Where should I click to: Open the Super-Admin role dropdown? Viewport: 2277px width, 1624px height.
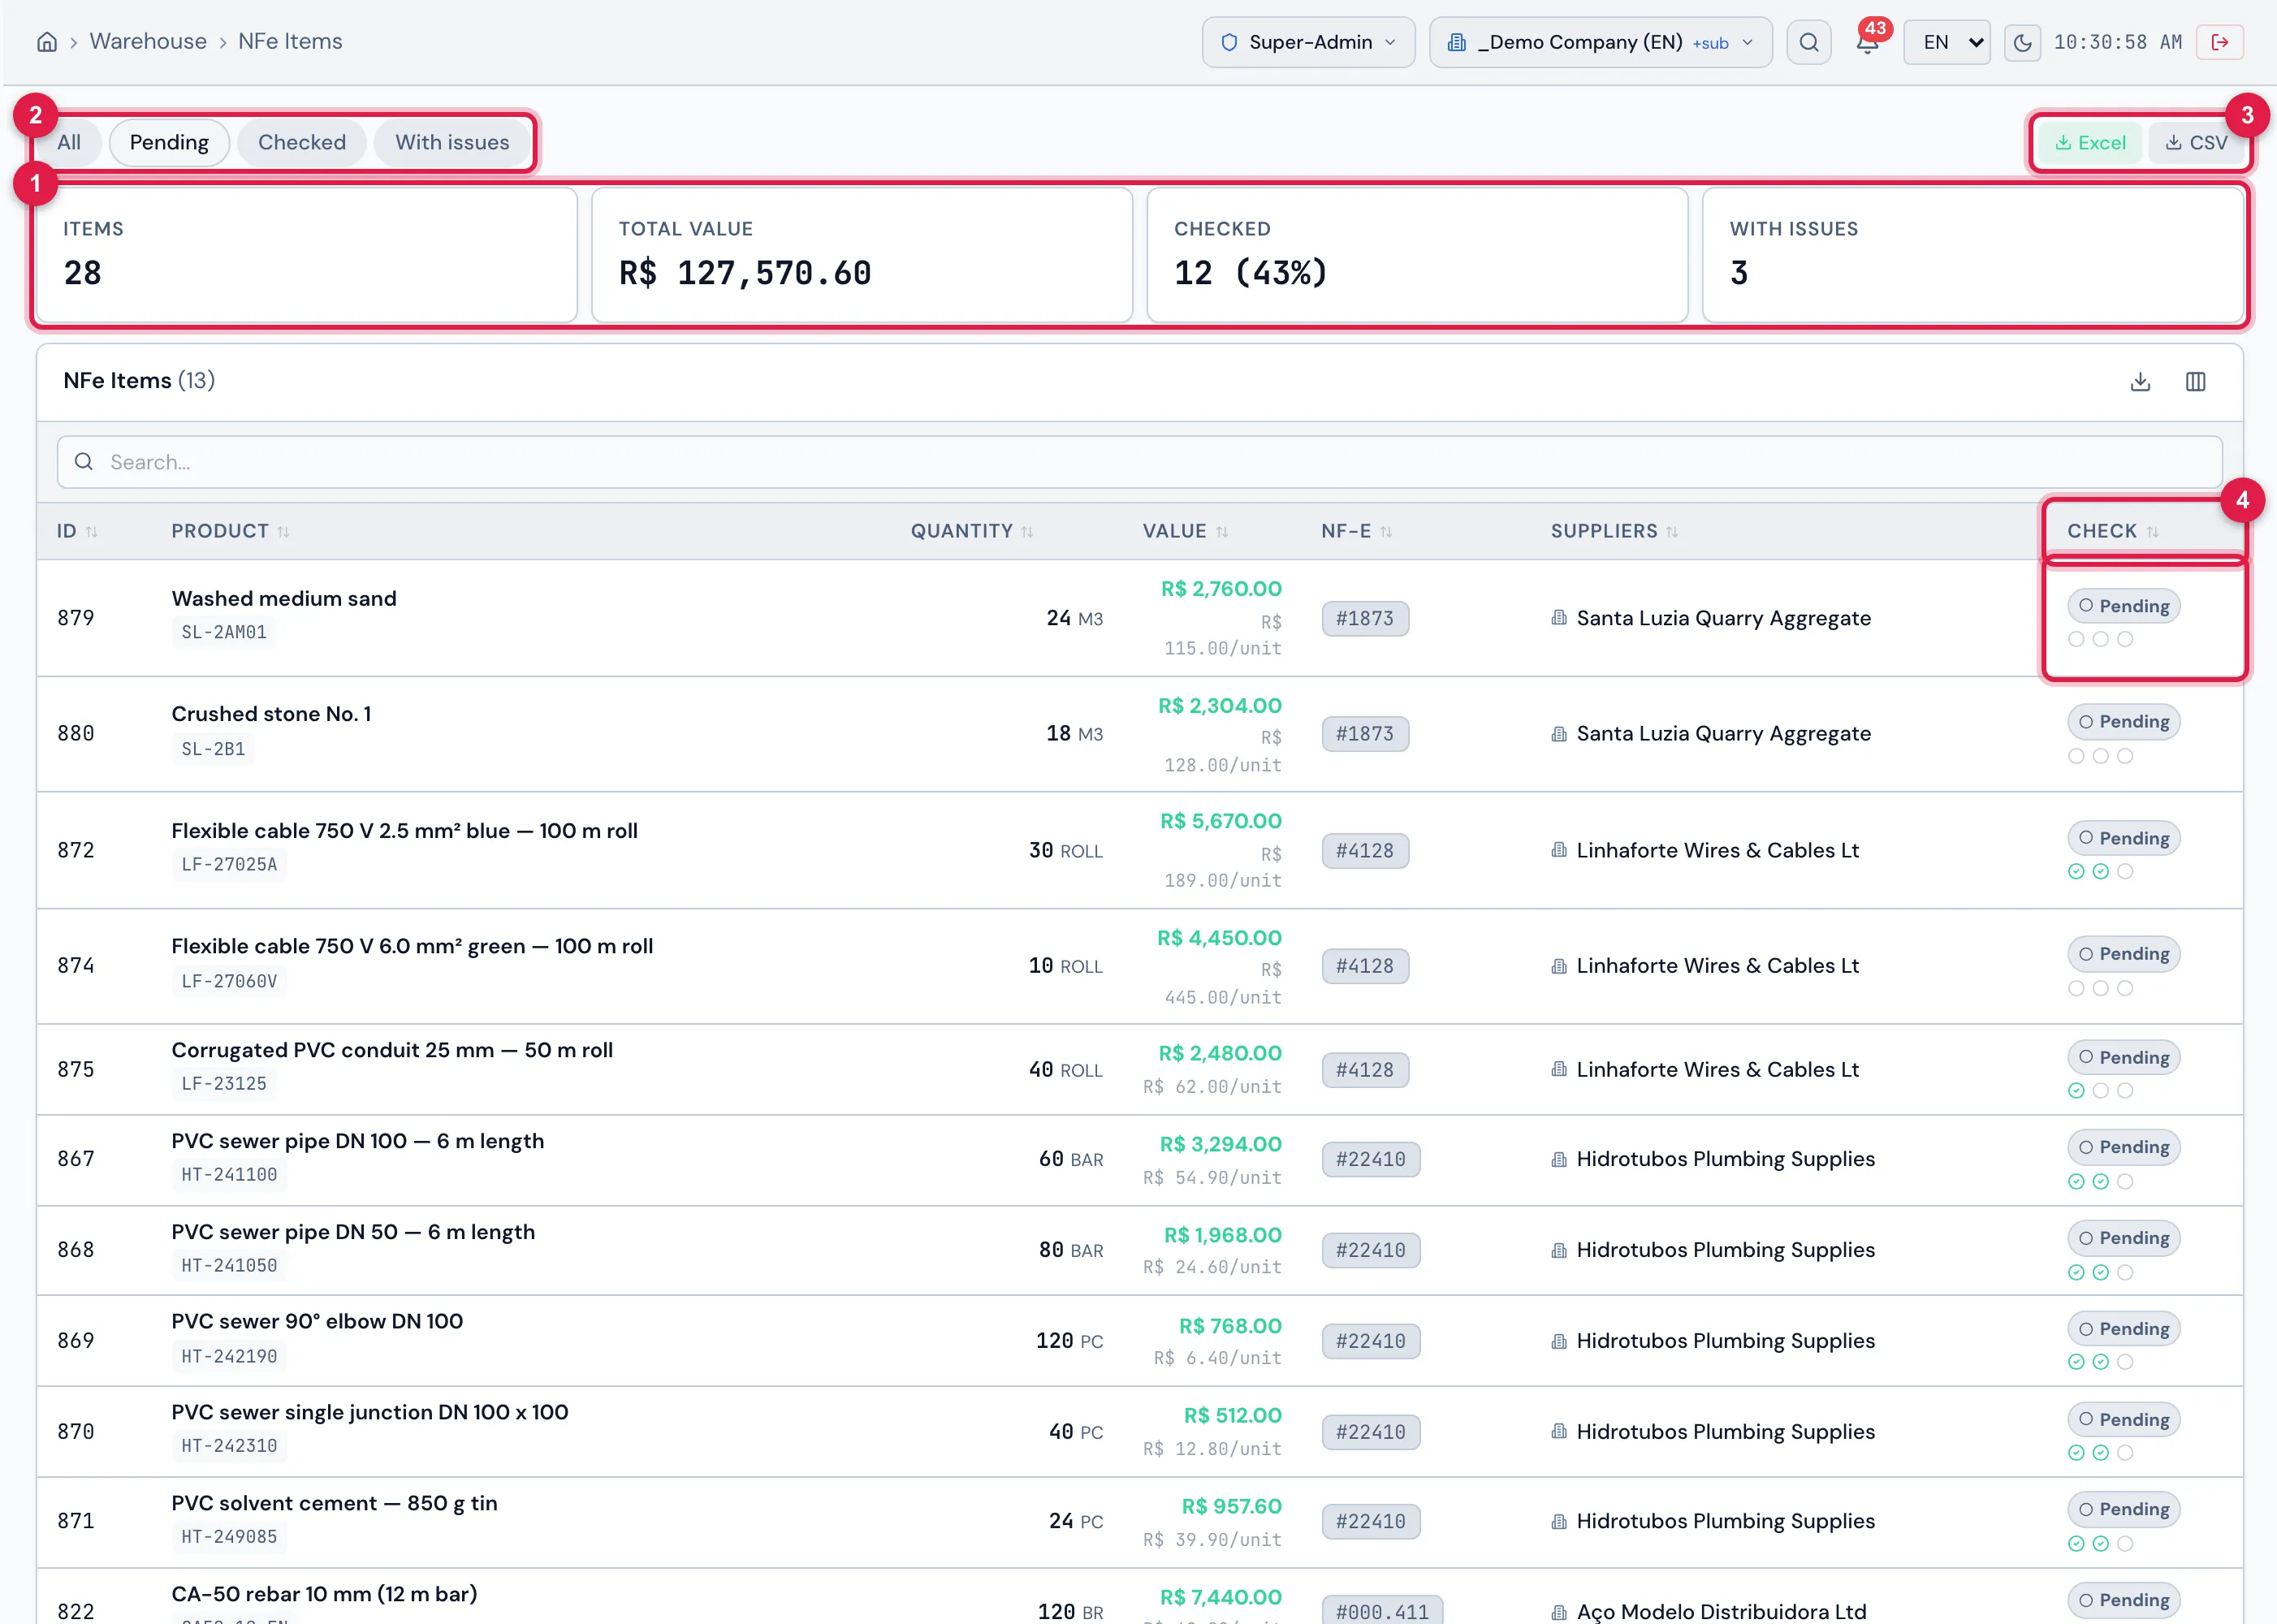pos(1309,42)
